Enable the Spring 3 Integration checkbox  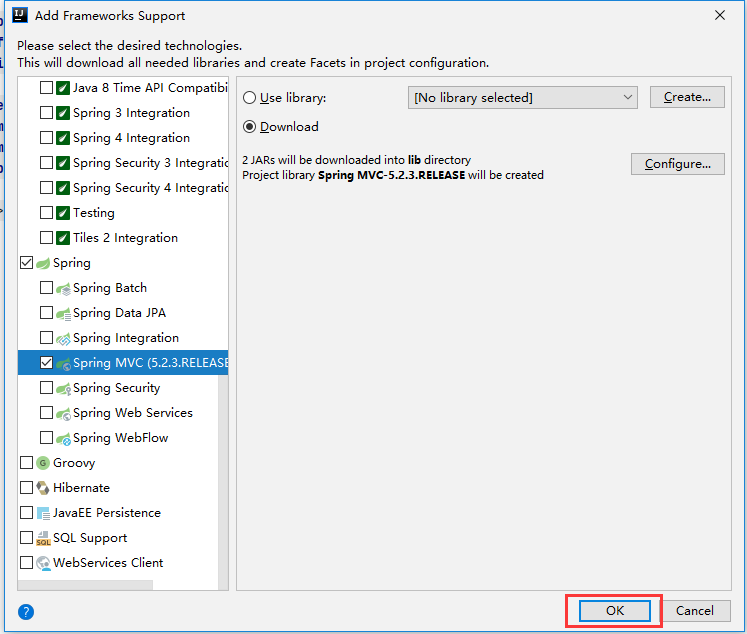(46, 112)
